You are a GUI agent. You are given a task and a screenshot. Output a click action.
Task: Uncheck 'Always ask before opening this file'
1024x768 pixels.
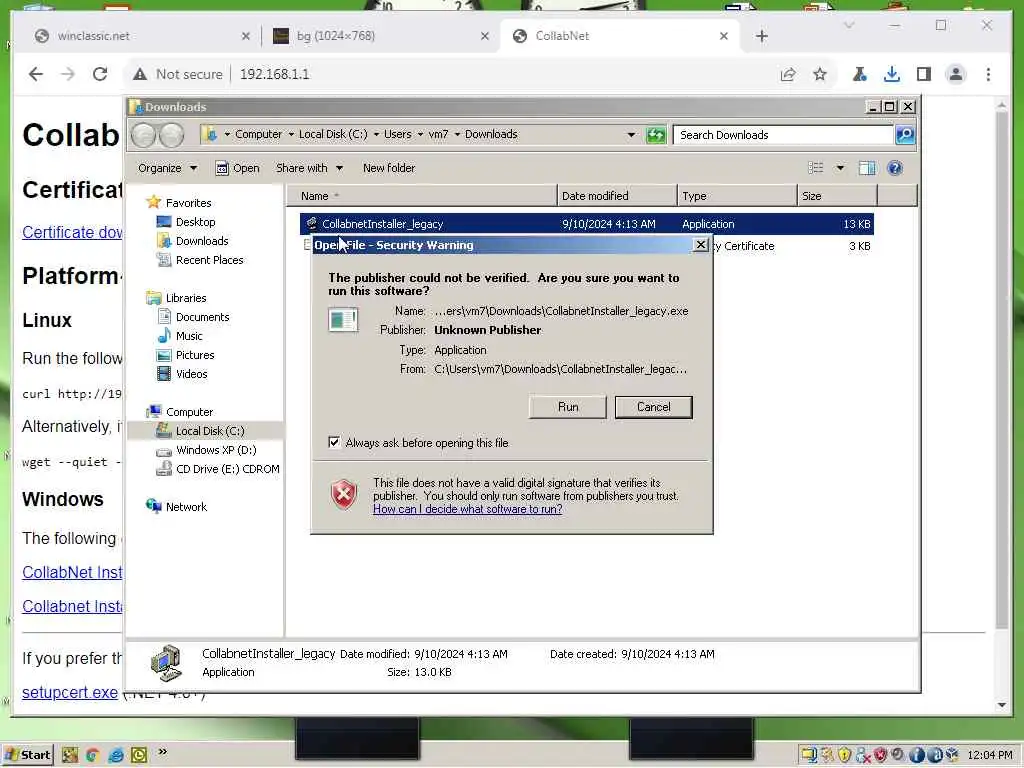click(x=334, y=443)
